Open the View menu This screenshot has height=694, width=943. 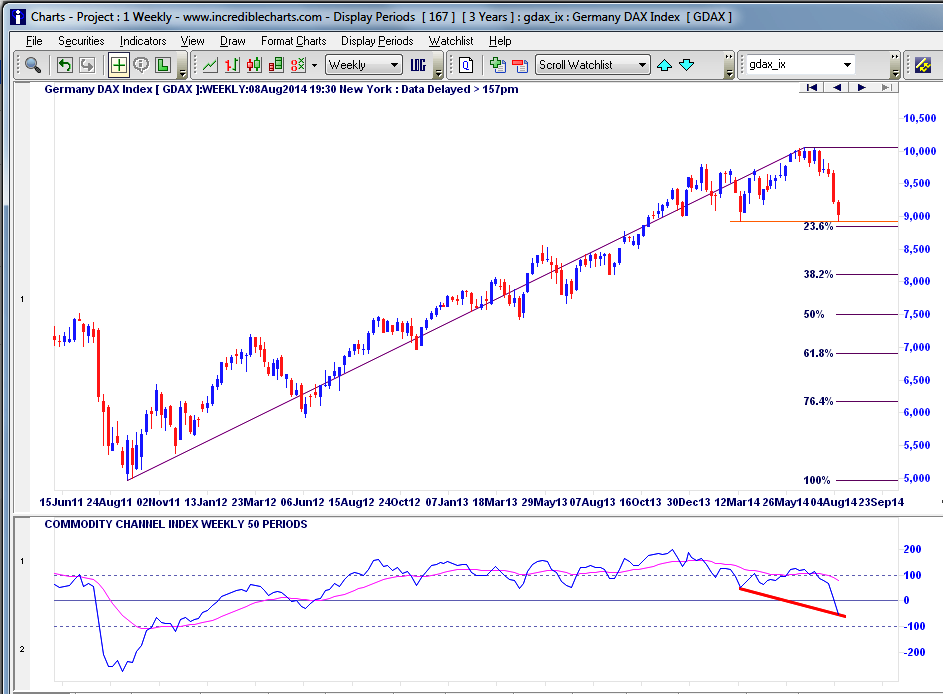point(192,41)
